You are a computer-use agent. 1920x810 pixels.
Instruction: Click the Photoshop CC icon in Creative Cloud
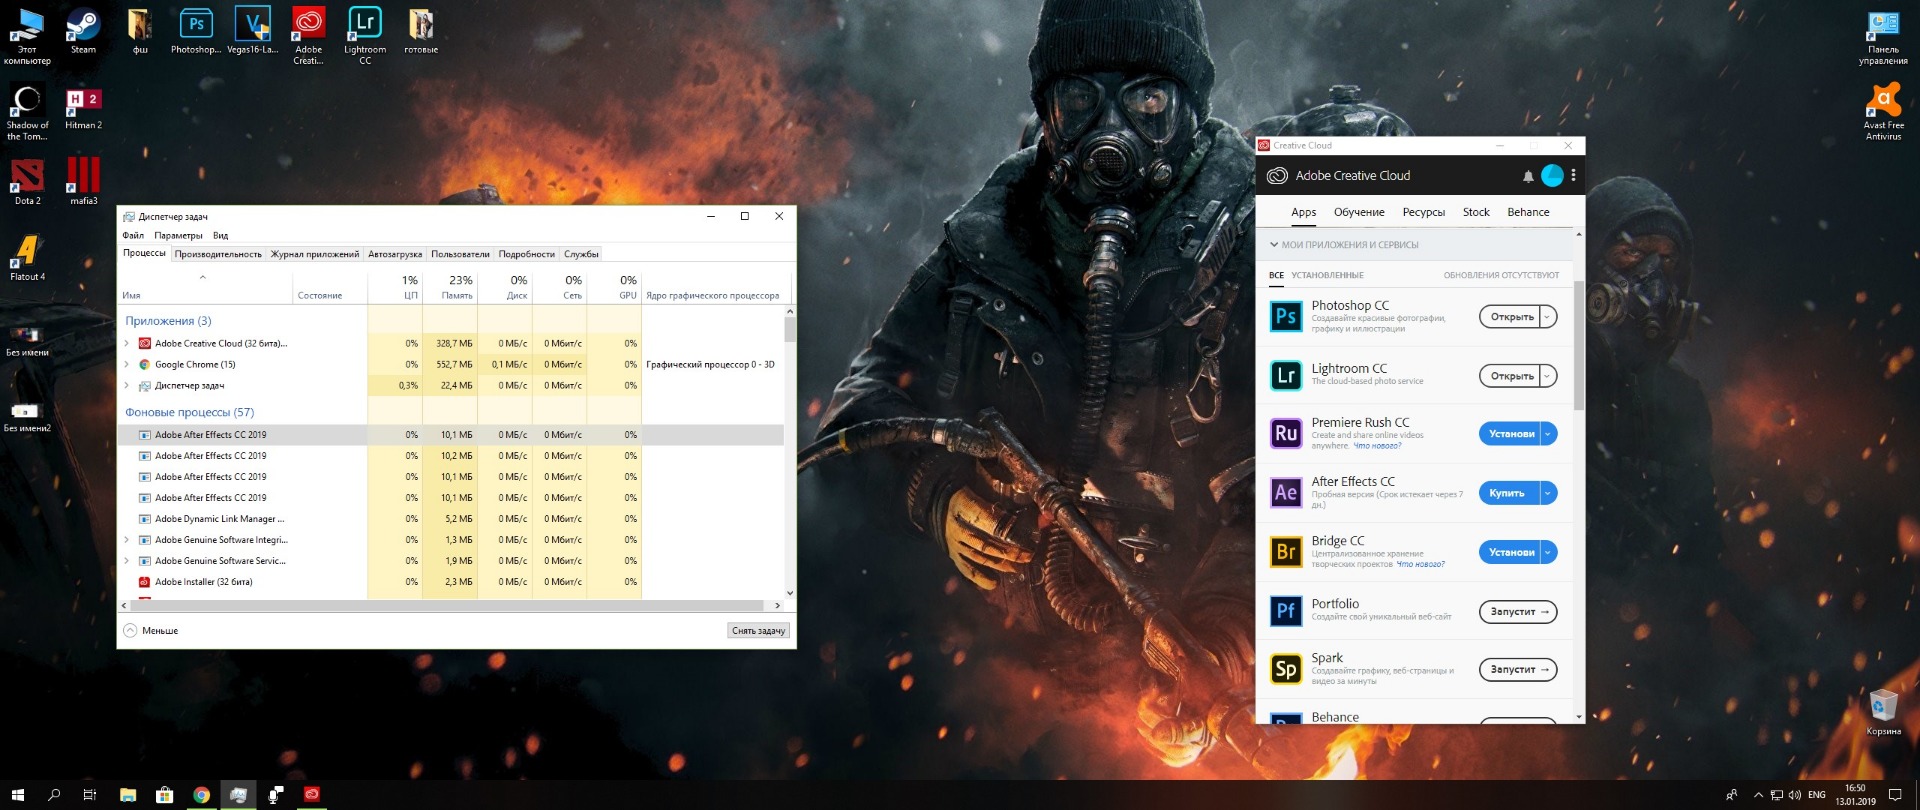click(x=1286, y=317)
